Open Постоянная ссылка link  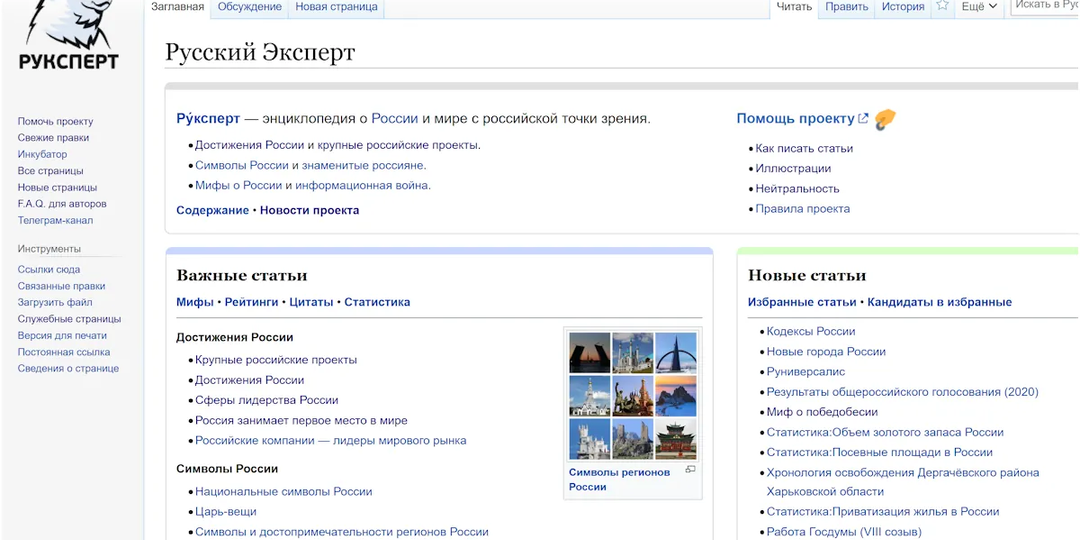[x=64, y=352]
